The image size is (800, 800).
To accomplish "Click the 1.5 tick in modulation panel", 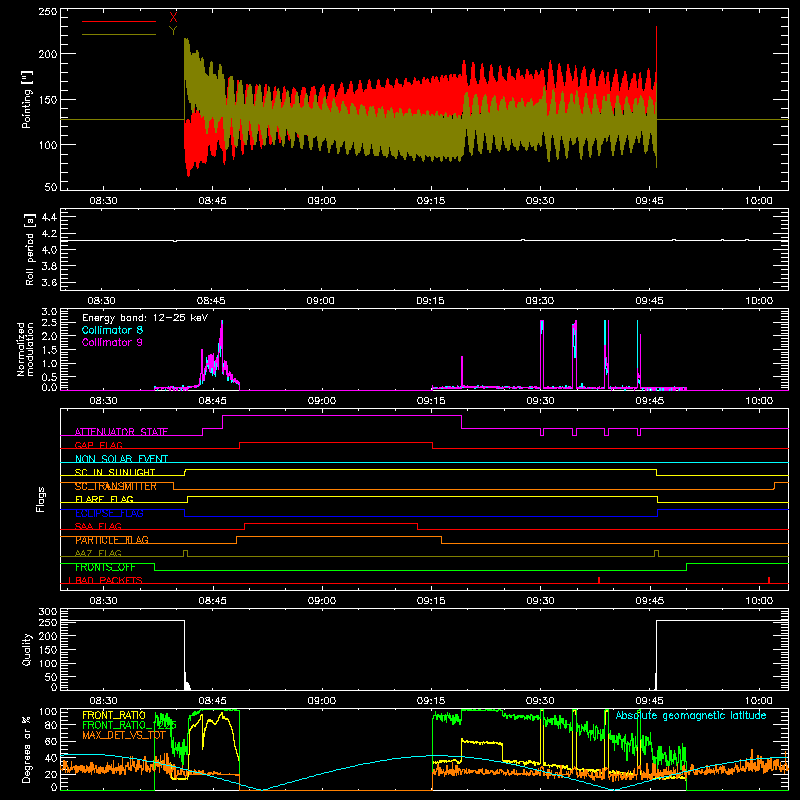I will (x=49, y=350).
